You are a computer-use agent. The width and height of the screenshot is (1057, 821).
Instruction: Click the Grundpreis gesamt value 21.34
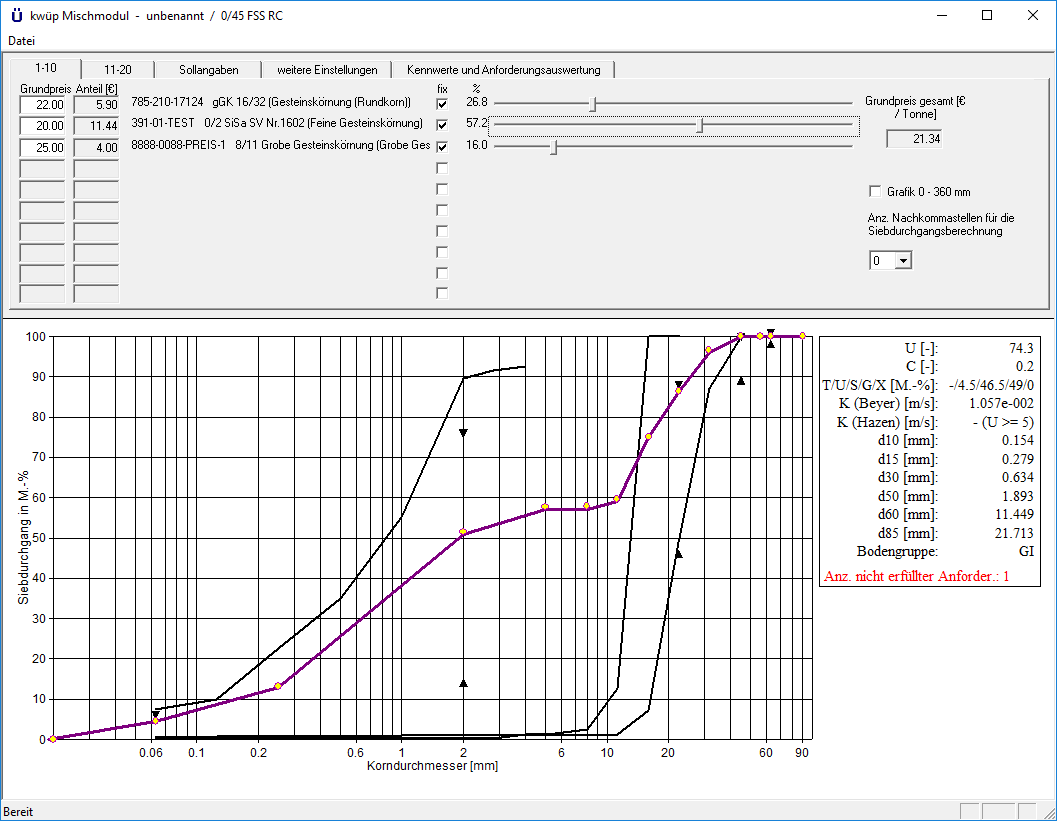coord(914,138)
